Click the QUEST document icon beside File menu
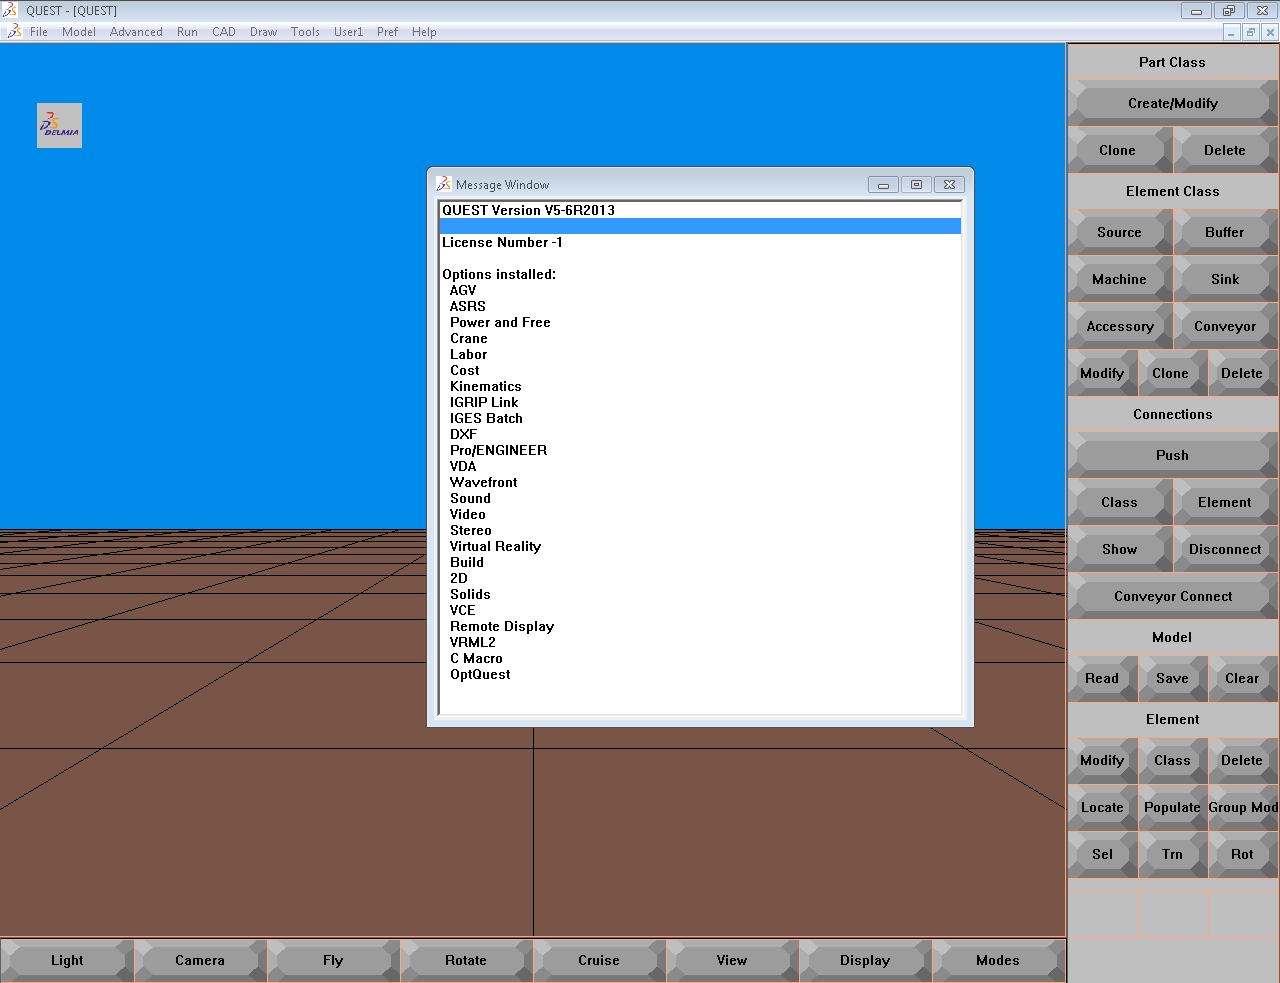This screenshot has height=983, width=1280. (x=14, y=32)
